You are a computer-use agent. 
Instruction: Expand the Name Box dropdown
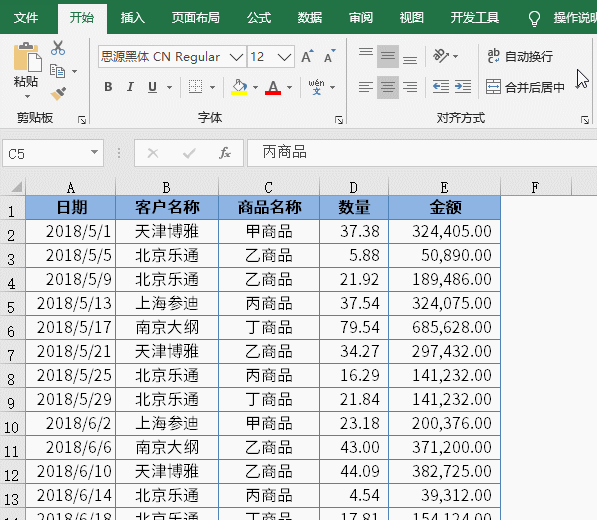94,152
